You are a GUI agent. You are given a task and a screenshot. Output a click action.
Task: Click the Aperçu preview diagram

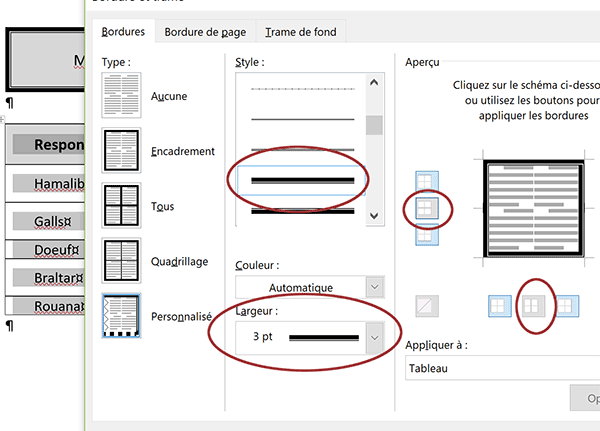533,209
